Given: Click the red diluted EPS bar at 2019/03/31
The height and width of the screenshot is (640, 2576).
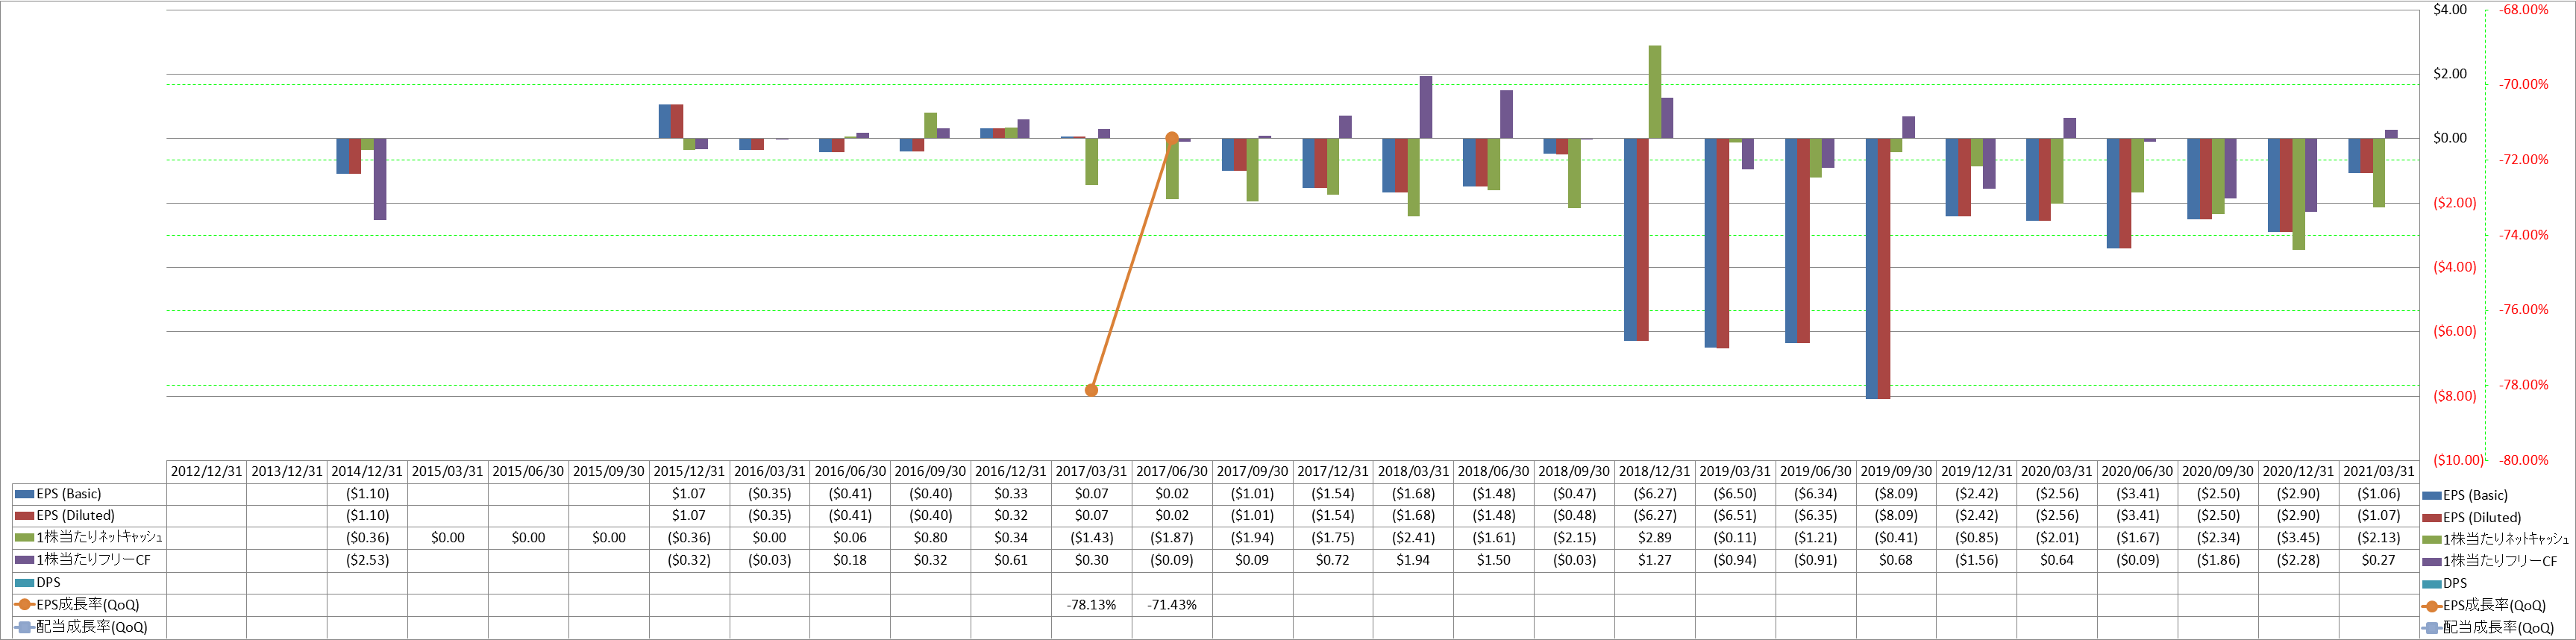Looking at the screenshot, I should (x=1723, y=243).
